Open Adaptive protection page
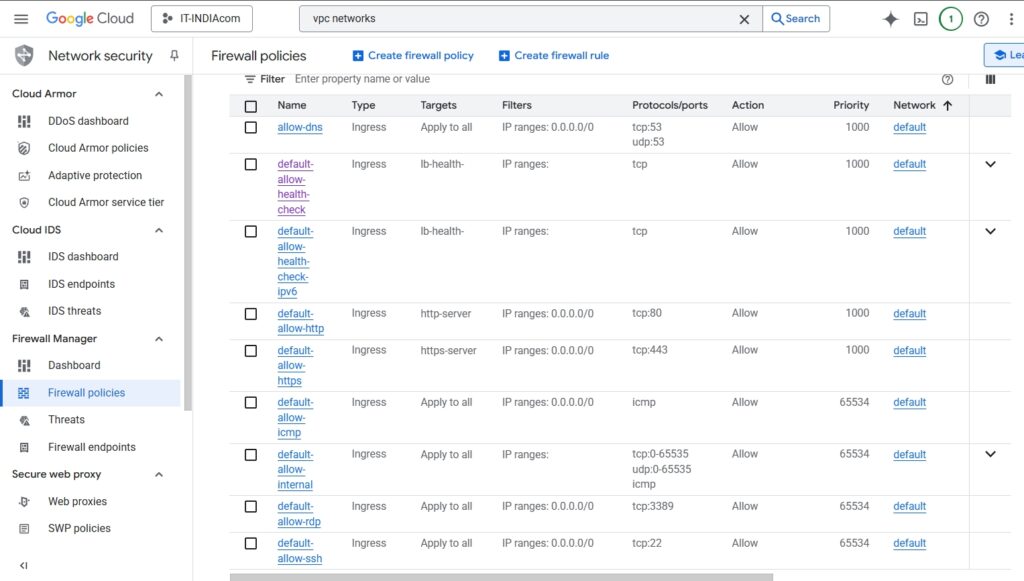 pyautogui.click(x=95, y=176)
